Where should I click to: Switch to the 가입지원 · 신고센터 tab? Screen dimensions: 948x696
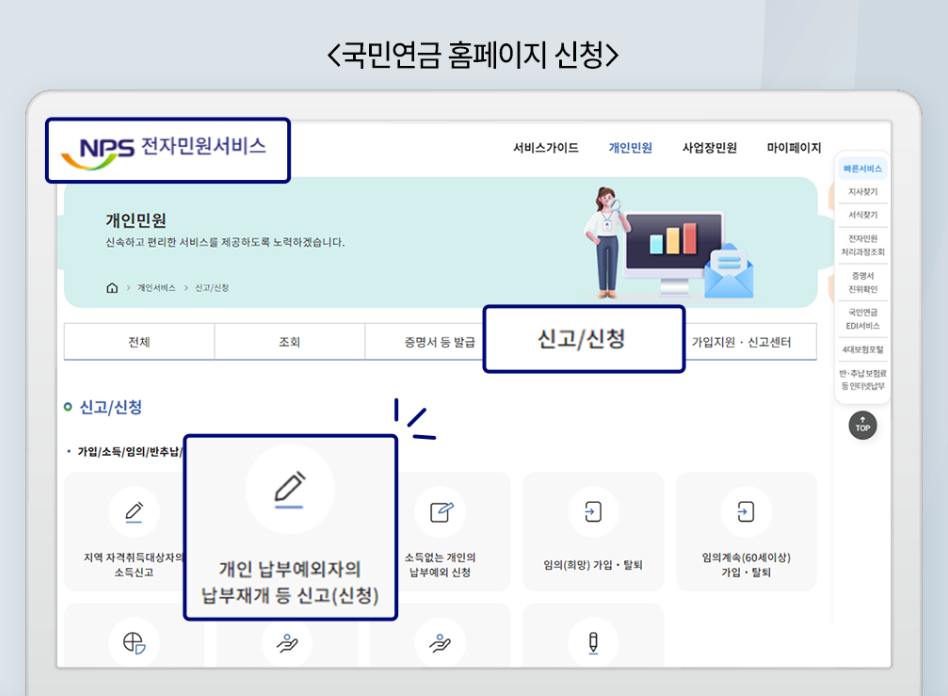pos(750,342)
